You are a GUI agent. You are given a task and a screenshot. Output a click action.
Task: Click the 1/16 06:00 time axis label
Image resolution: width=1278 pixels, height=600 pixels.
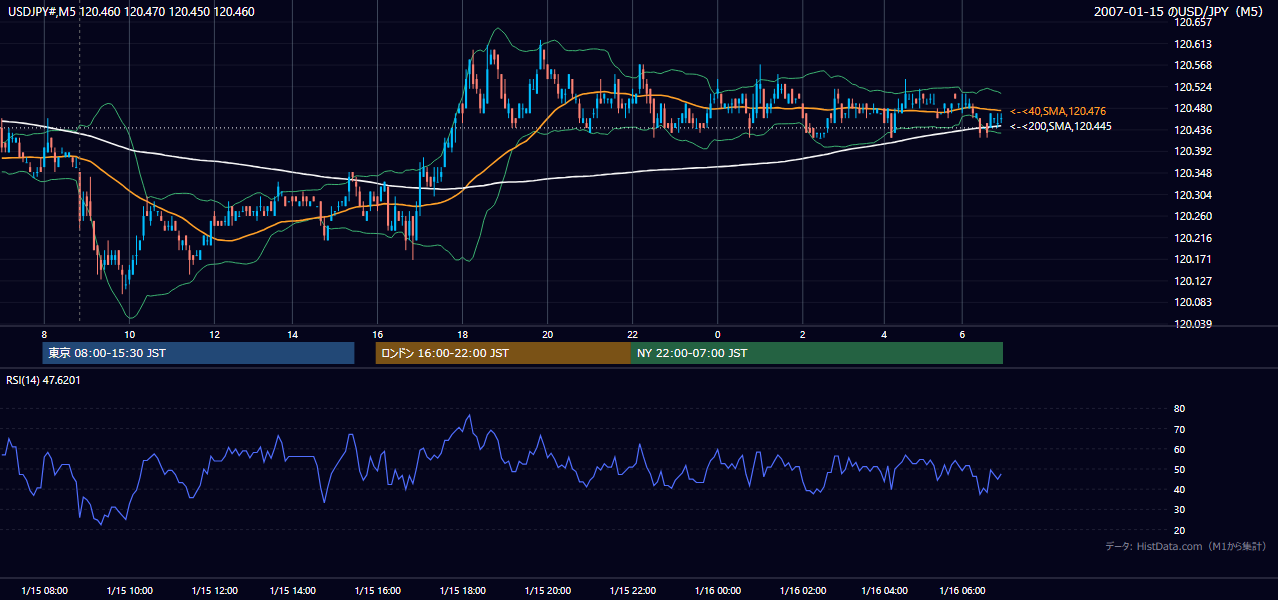pyautogui.click(x=962, y=591)
